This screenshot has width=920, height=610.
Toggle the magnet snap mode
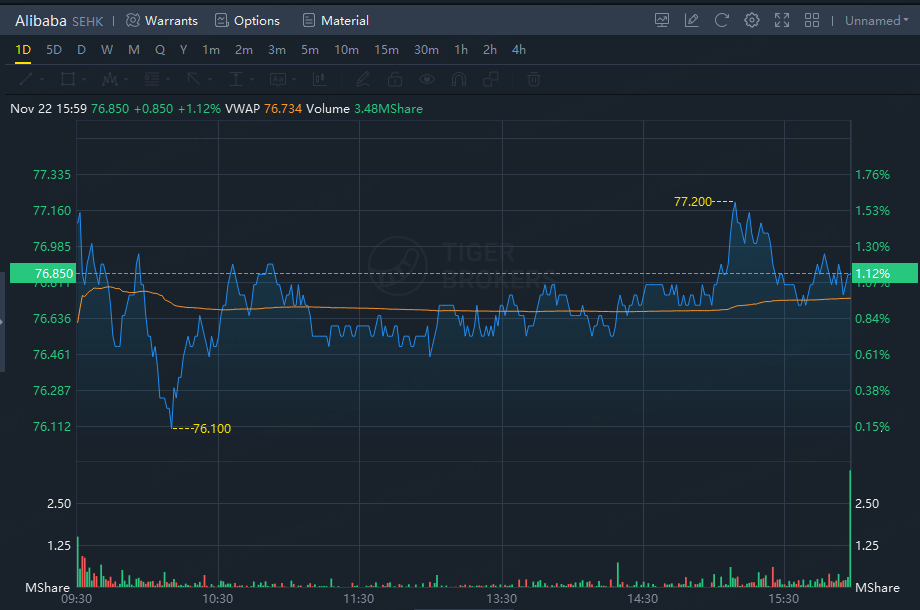pyautogui.click(x=459, y=79)
